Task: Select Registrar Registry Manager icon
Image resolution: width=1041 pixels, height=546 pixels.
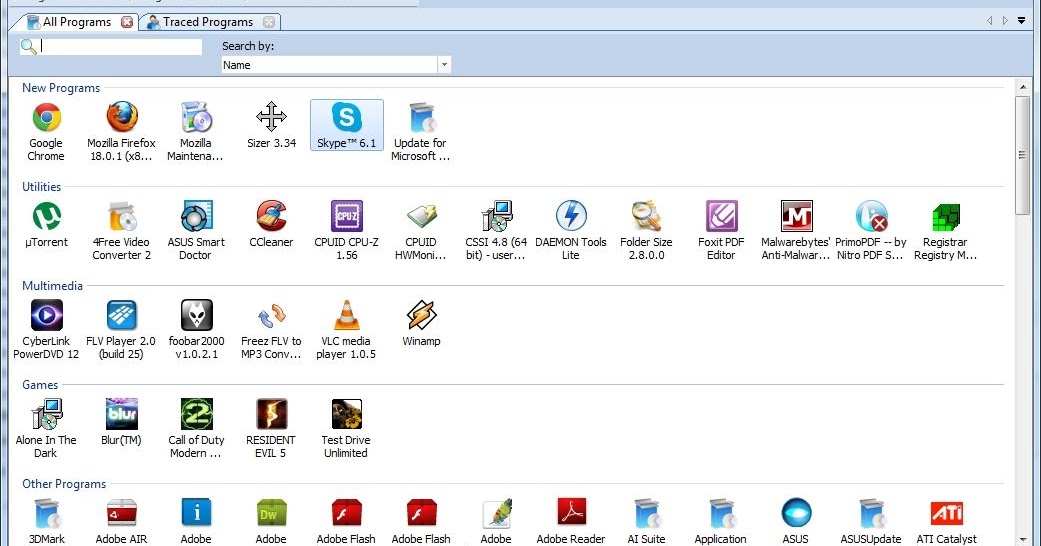Action: point(946,217)
